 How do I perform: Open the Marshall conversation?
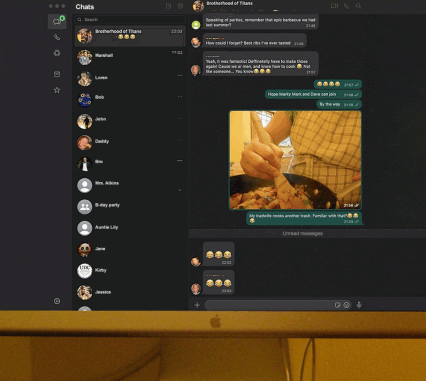click(x=130, y=57)
